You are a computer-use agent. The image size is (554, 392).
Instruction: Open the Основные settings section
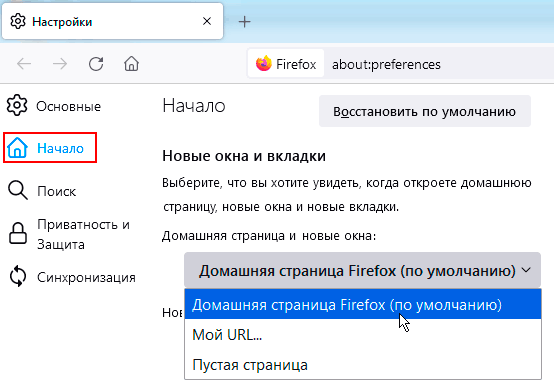coord(54,106)
